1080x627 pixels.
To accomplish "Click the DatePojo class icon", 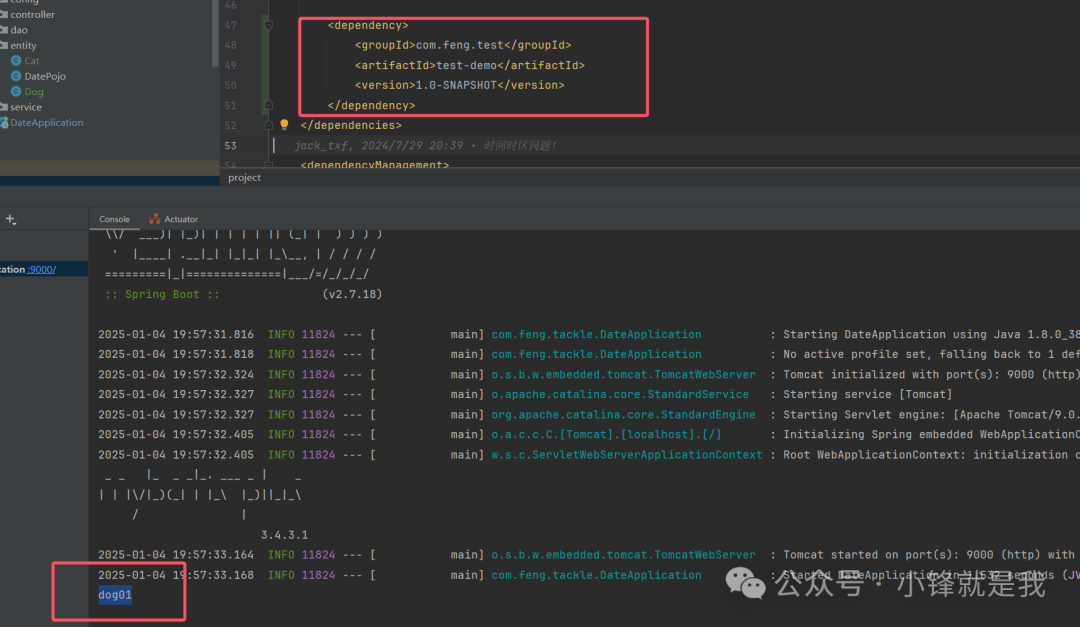I will point(16,76).
